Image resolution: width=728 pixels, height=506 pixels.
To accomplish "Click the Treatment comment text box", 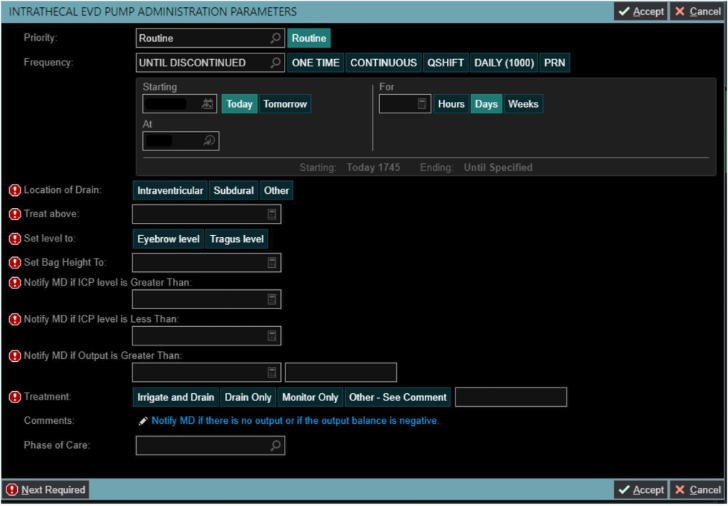I will coord(511,397).
